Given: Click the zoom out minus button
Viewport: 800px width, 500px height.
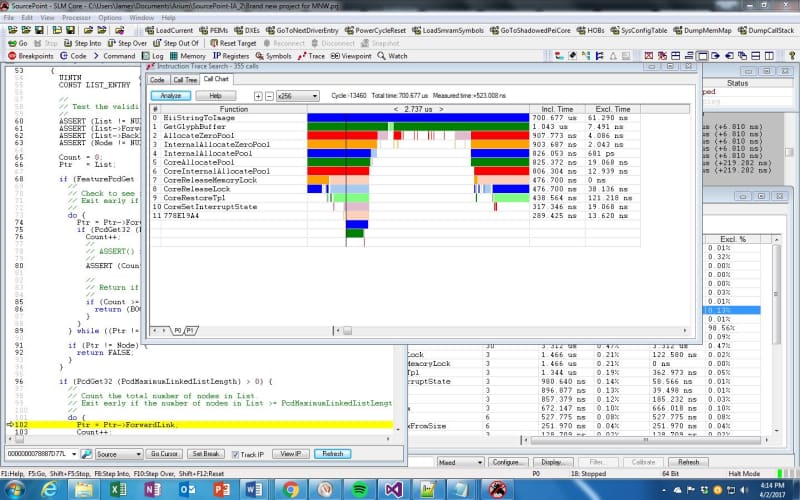Looking at the screenshot, I should point(269,96).
